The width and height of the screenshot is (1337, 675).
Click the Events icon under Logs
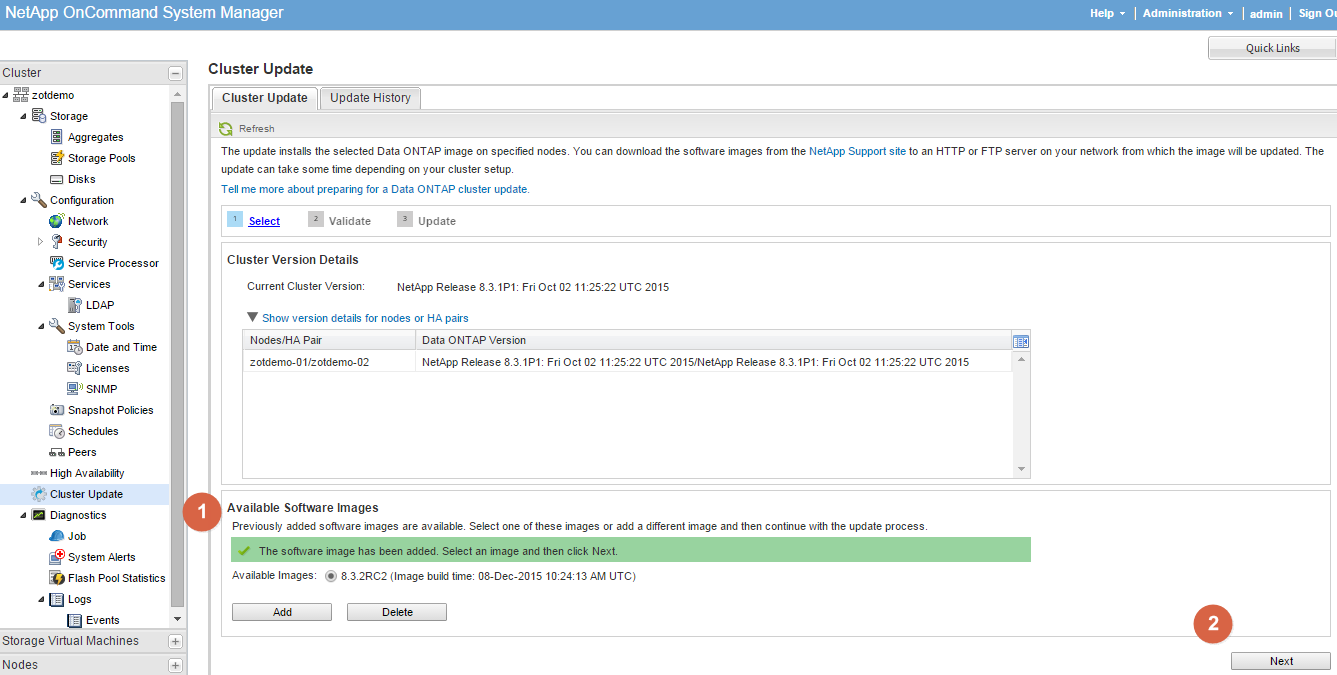tap(75, 620)
